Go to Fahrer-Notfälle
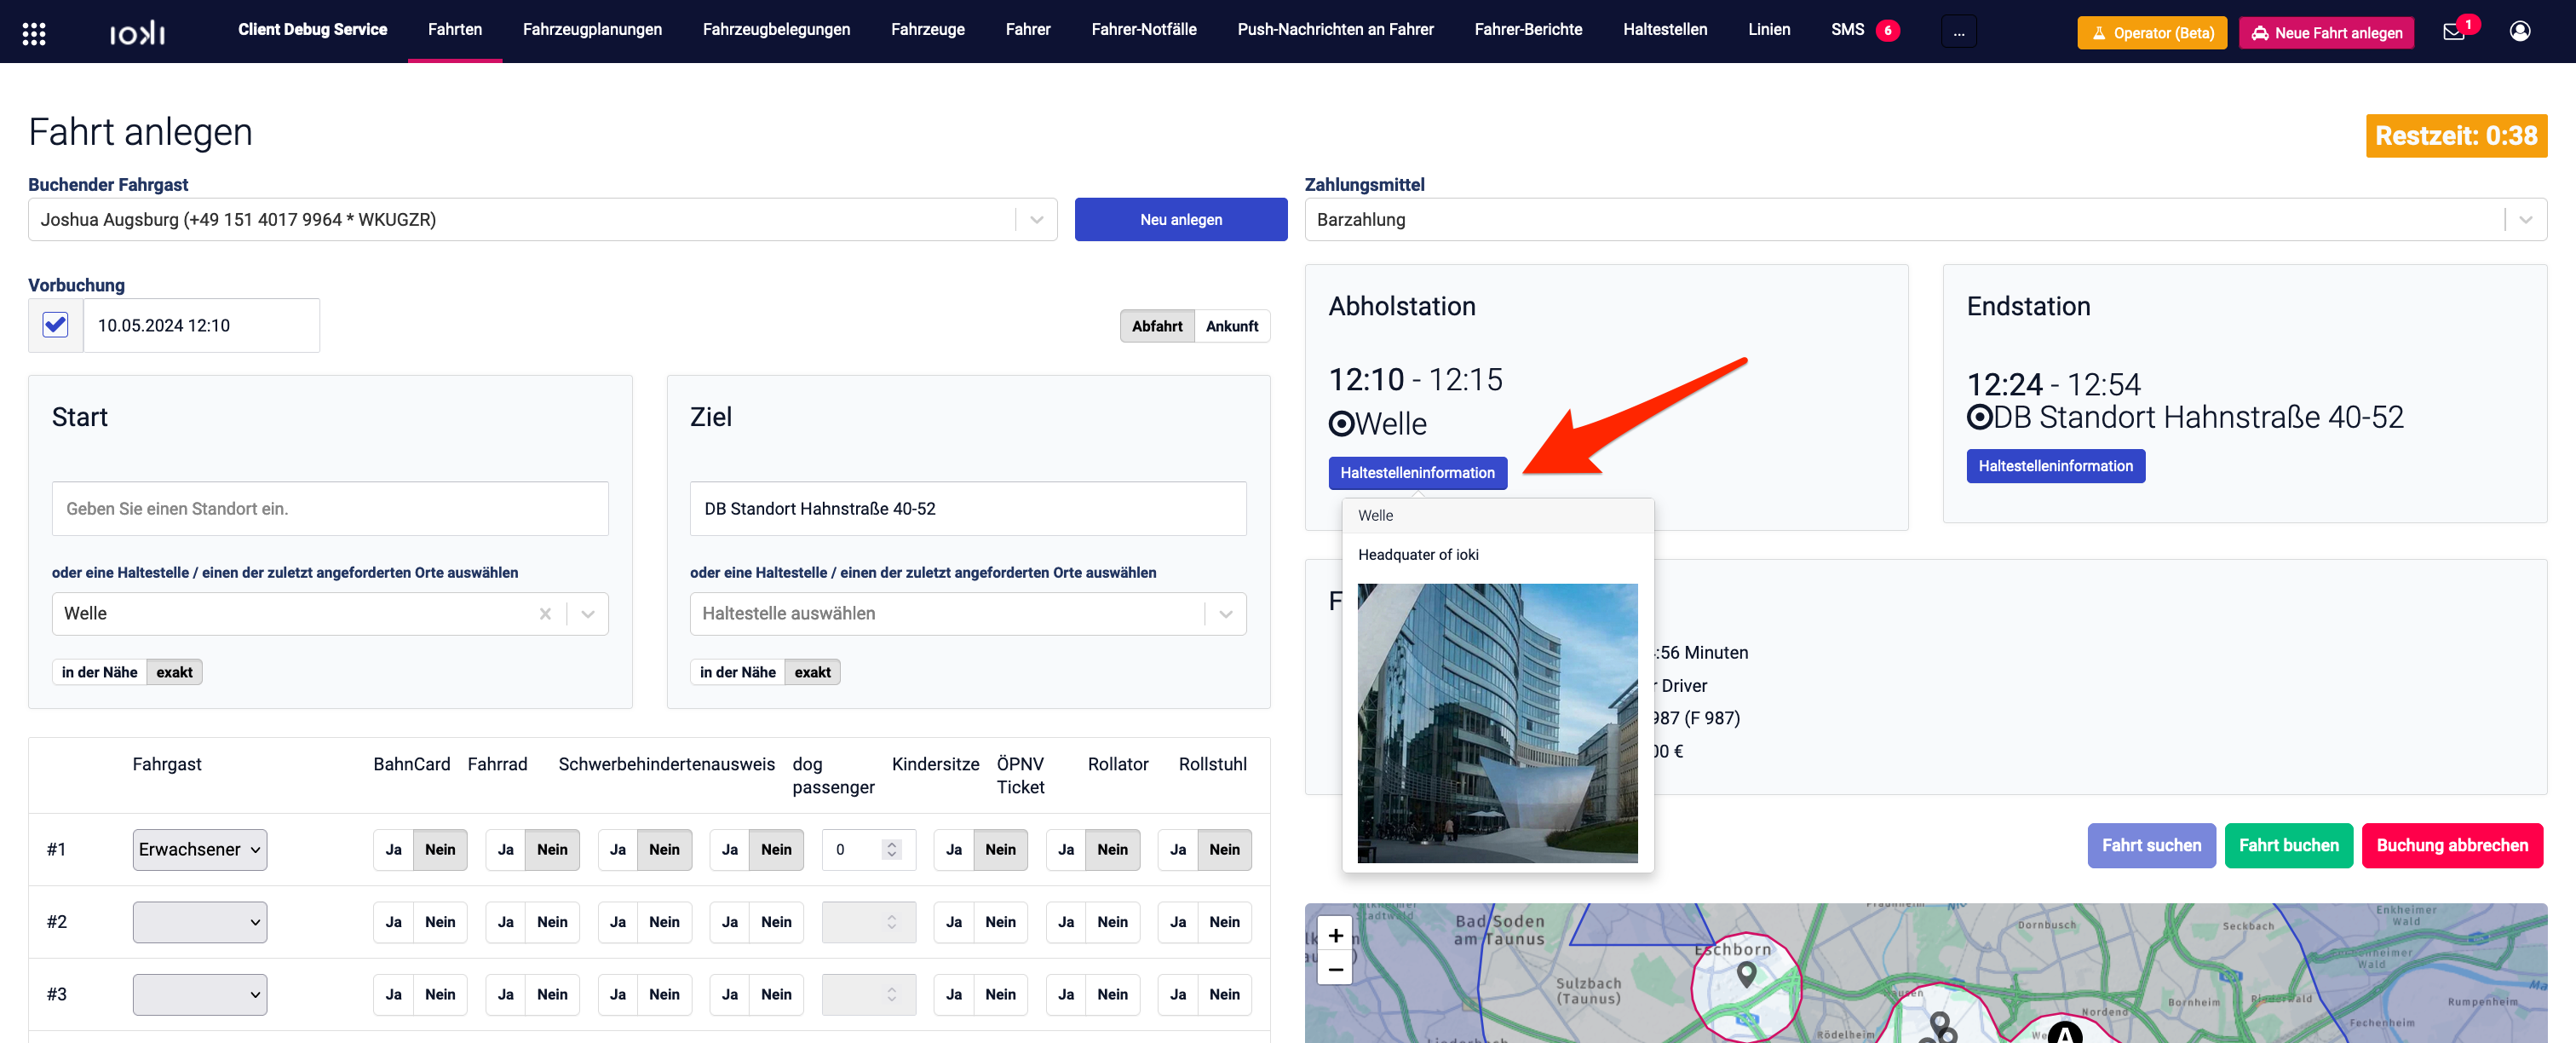This screenshot has width=2576, height=1043. click(1144, 30)
